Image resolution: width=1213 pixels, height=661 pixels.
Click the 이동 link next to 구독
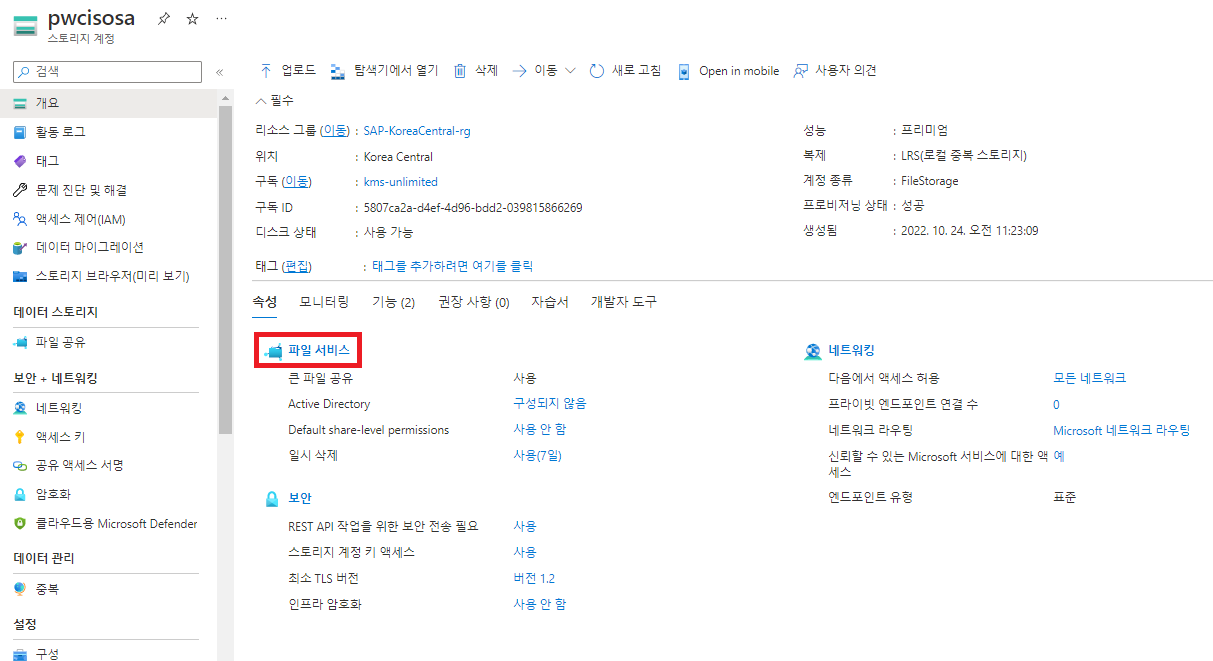296,182
